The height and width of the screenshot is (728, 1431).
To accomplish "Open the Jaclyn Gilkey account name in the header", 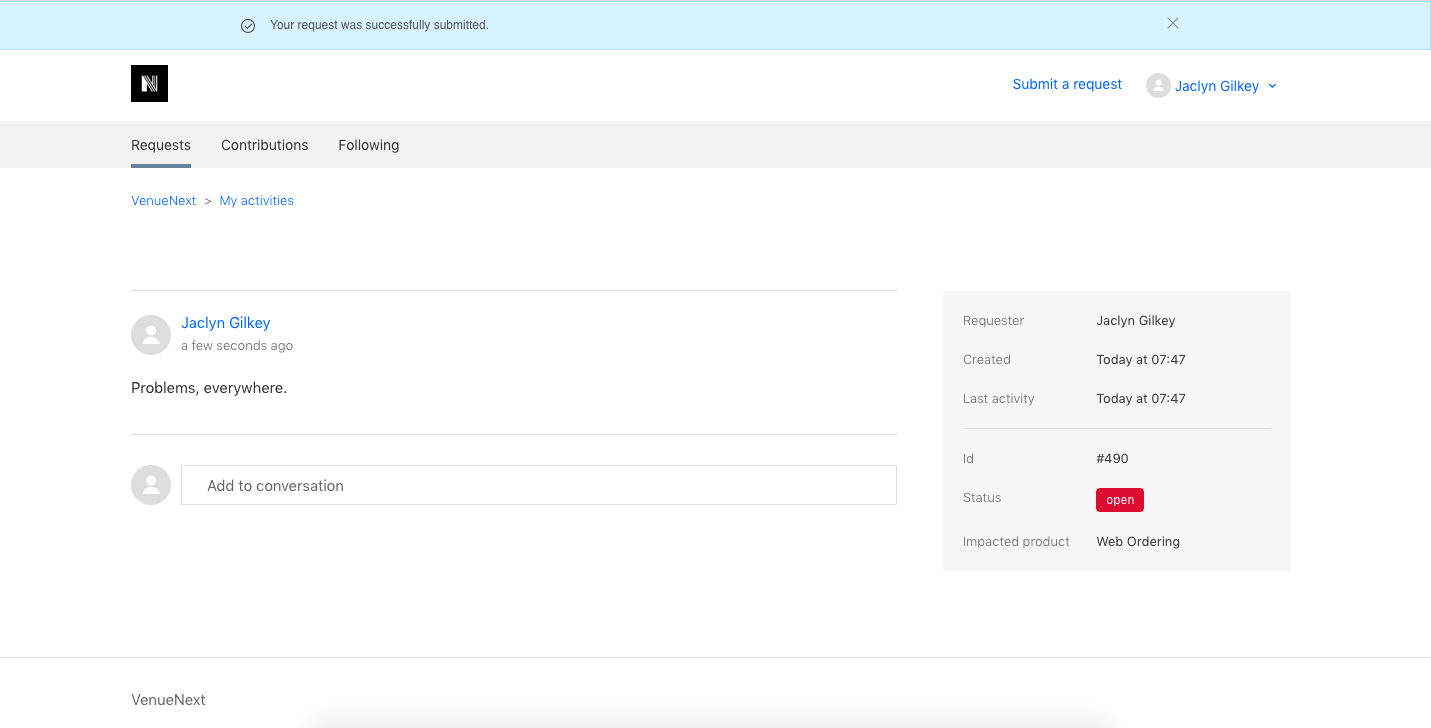I will (1216, 86).
